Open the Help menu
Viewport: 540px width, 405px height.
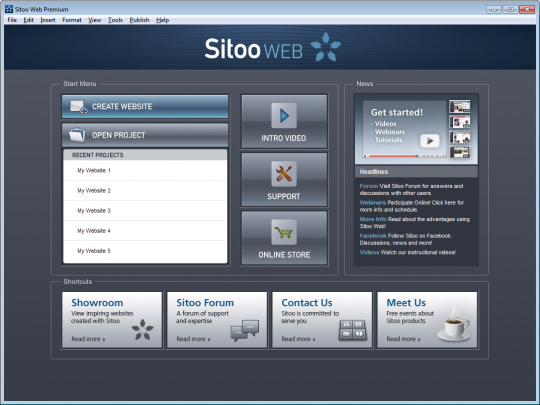(163, 20)
